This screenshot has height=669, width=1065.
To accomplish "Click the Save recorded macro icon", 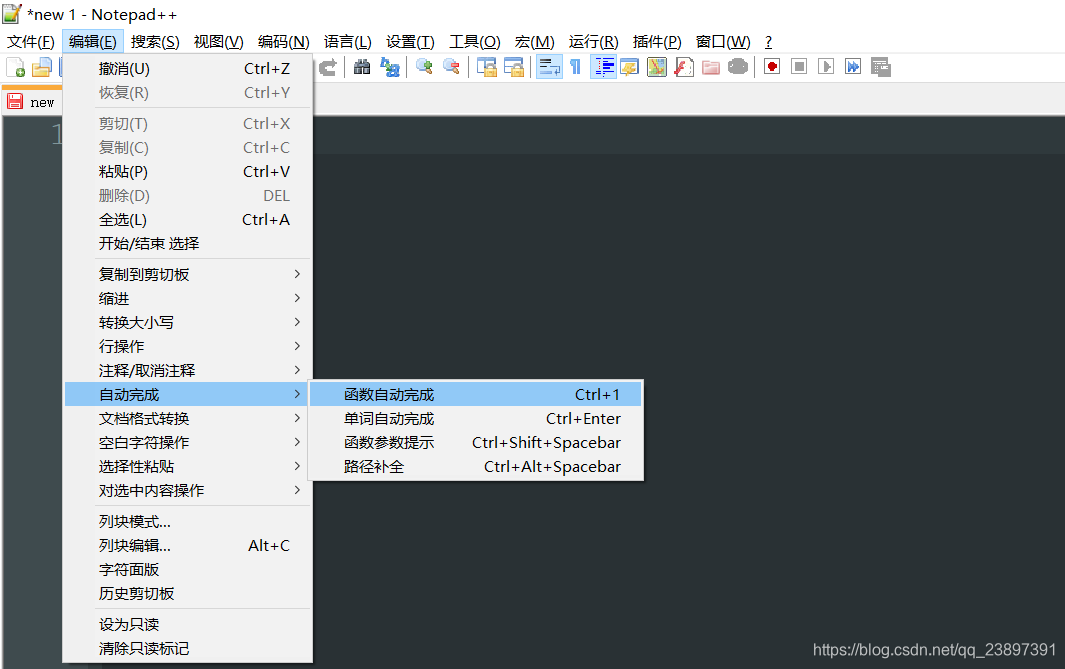I will tap(880, 67).
